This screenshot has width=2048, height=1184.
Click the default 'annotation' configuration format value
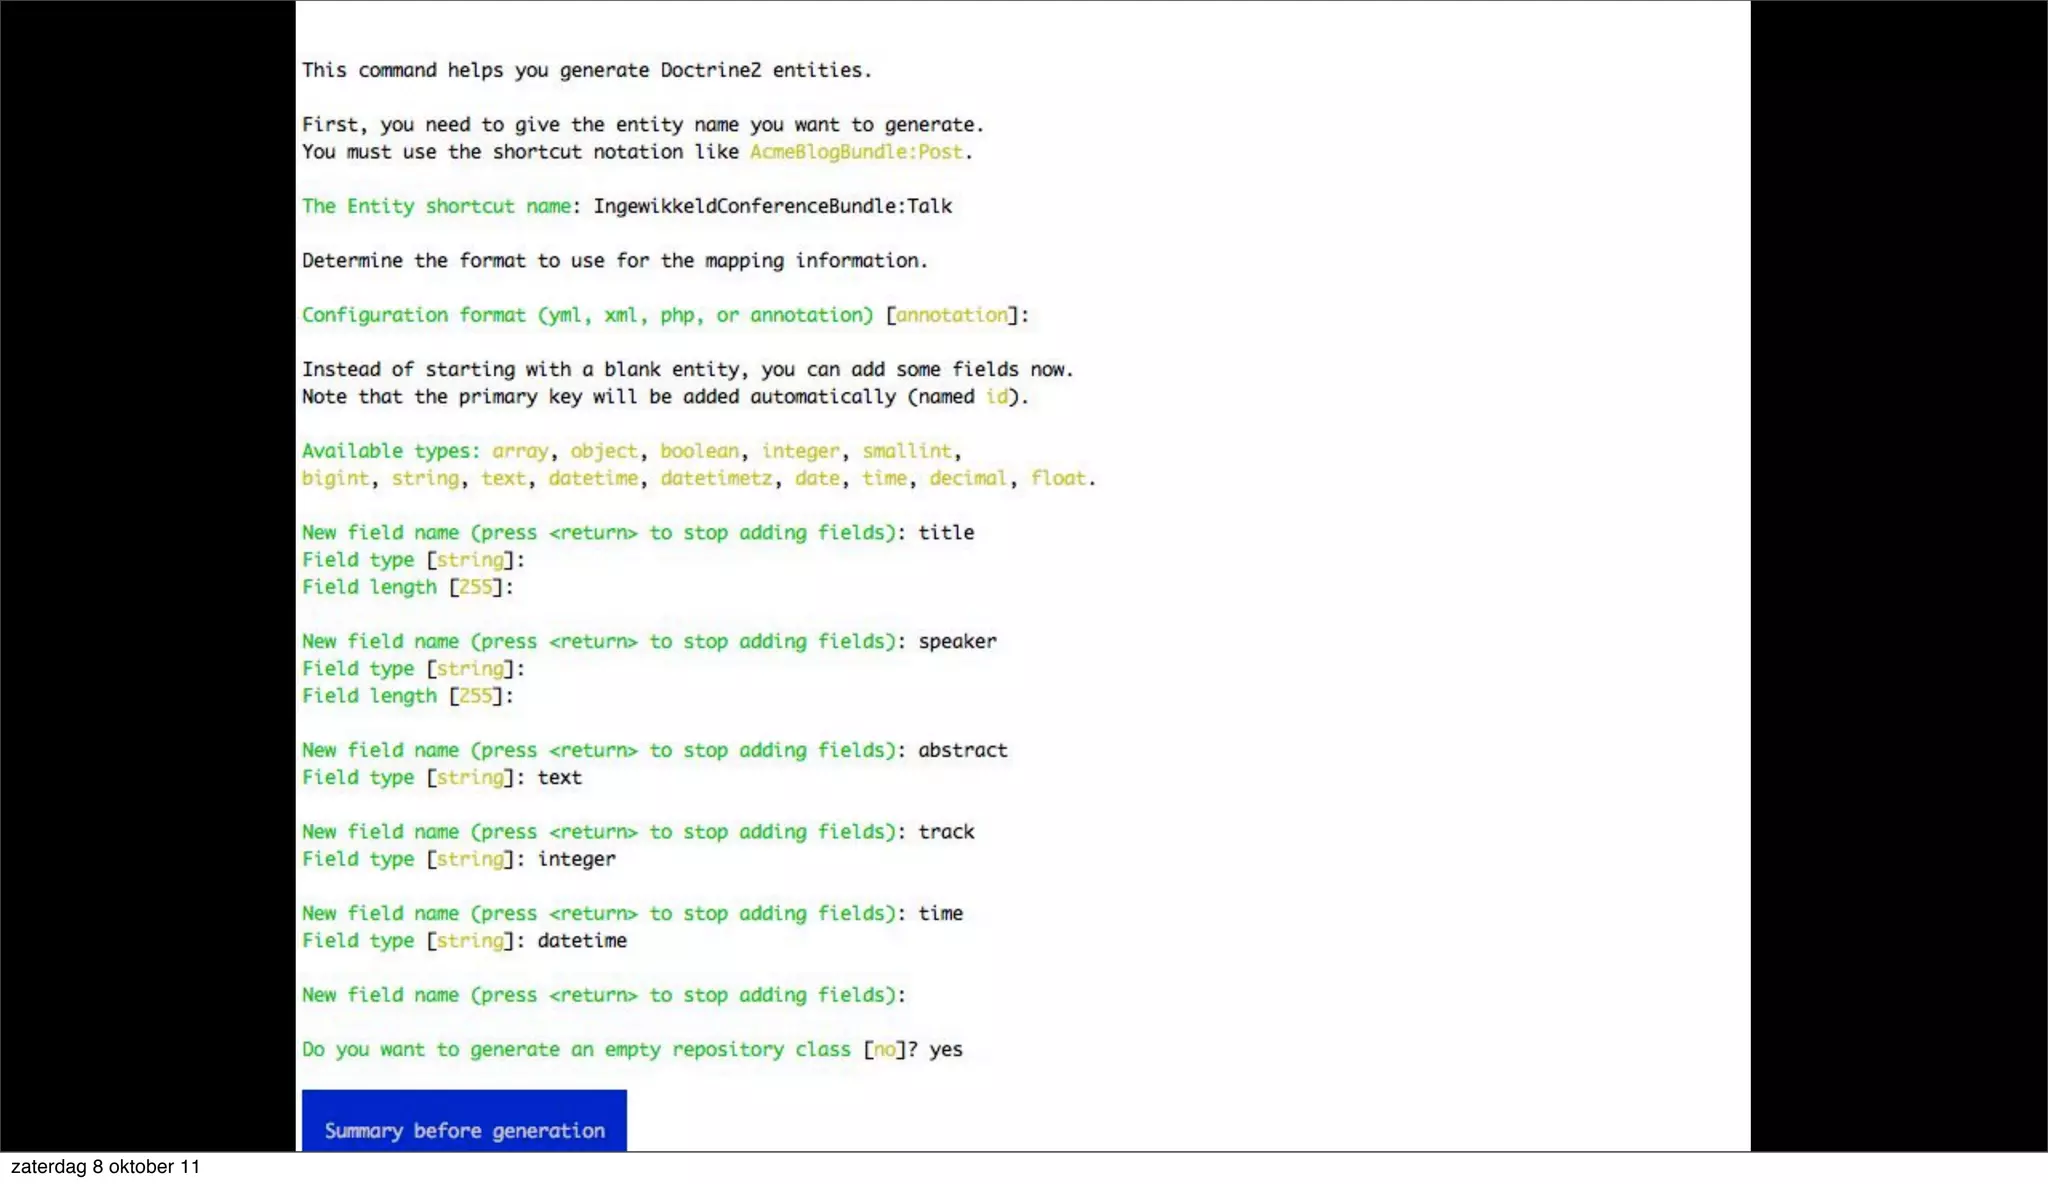click(951, 315)
